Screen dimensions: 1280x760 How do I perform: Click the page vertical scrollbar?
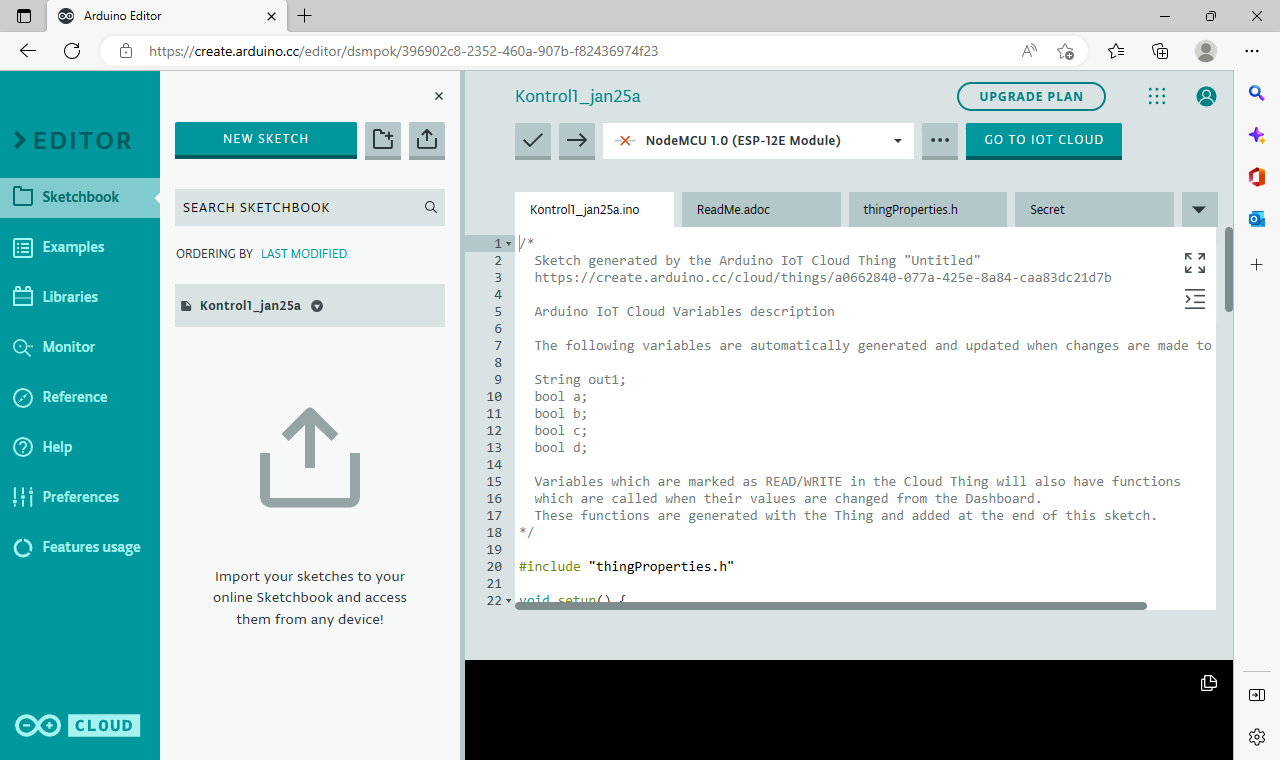click(x=1228, y=270)
